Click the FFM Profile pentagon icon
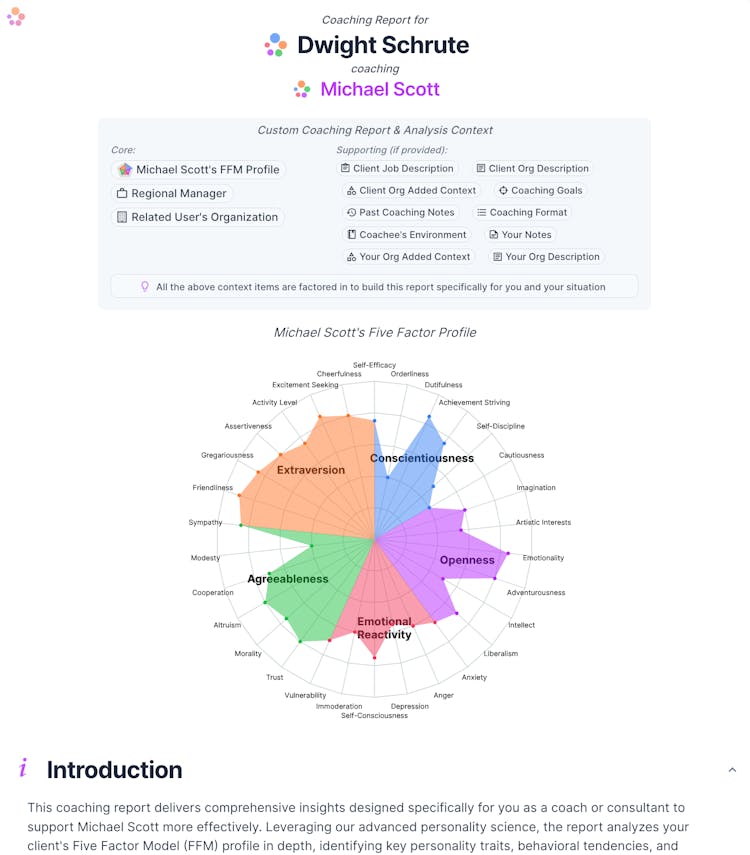Image resolution: width=750 pixels, height=855 pixels. pyautogui.click(x=124, y=170)
